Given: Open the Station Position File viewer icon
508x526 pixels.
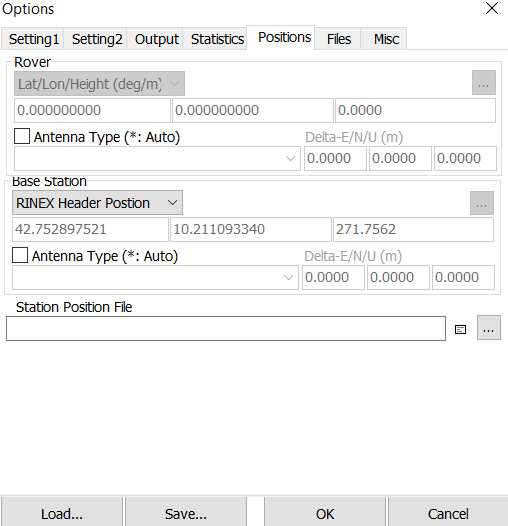Looking at the screenshot, I should click(x=460, y=329).
